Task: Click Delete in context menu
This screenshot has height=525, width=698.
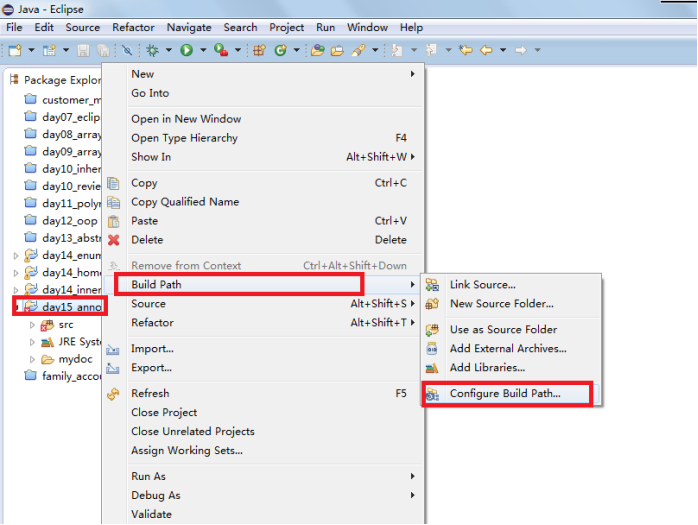Action: pos(263,240)
